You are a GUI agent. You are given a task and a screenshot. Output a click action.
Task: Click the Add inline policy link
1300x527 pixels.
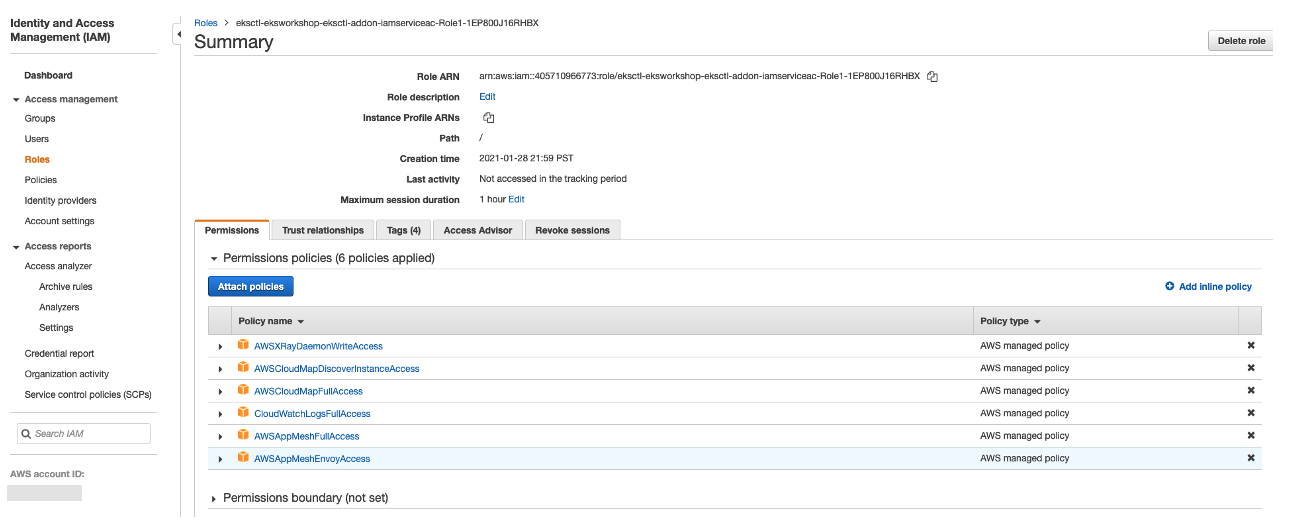1215,286
